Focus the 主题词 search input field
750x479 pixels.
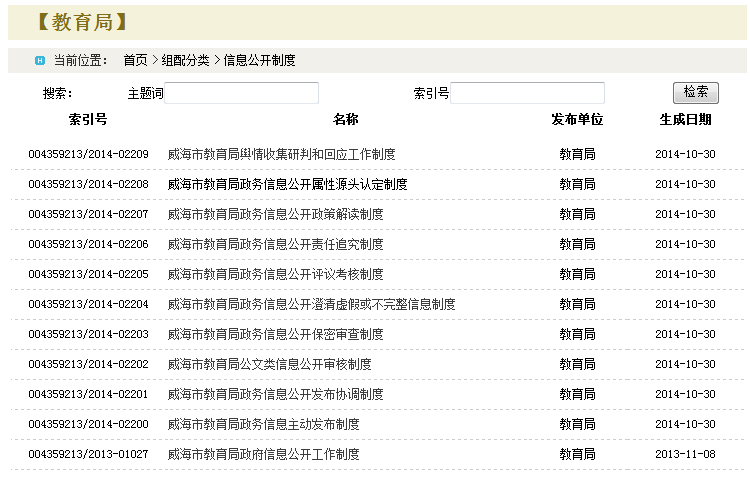point(241,93)
